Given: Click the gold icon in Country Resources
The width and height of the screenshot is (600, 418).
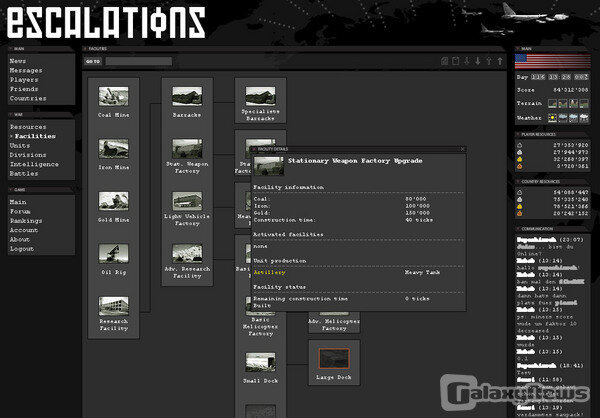Looking at the screenshot, I should (519, 206).
